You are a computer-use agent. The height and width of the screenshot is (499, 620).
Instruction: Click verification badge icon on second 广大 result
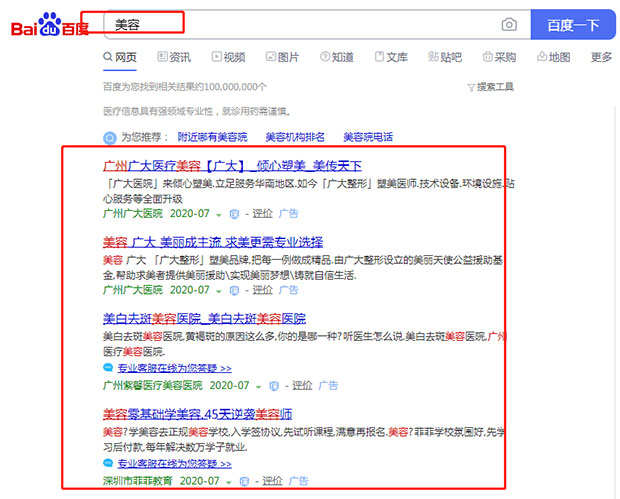(234, 291)
